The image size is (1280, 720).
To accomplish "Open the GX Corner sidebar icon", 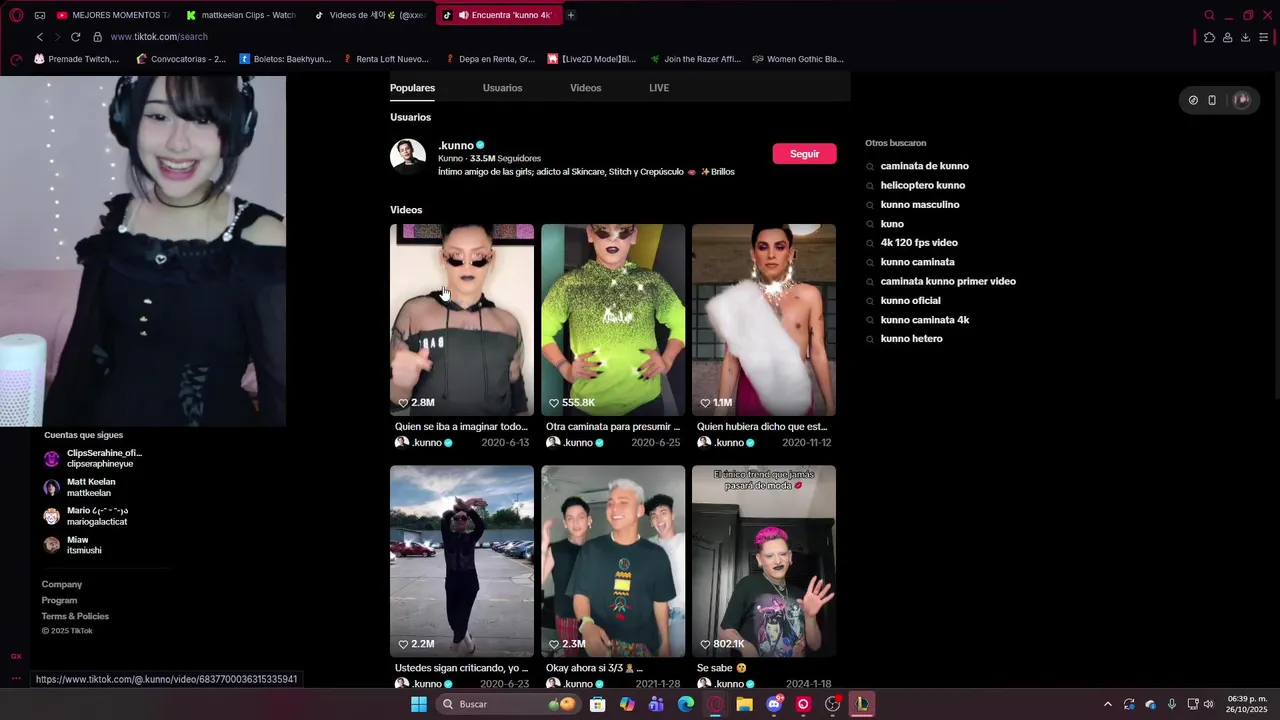I will pyautogui.click(x=16, y=656).
